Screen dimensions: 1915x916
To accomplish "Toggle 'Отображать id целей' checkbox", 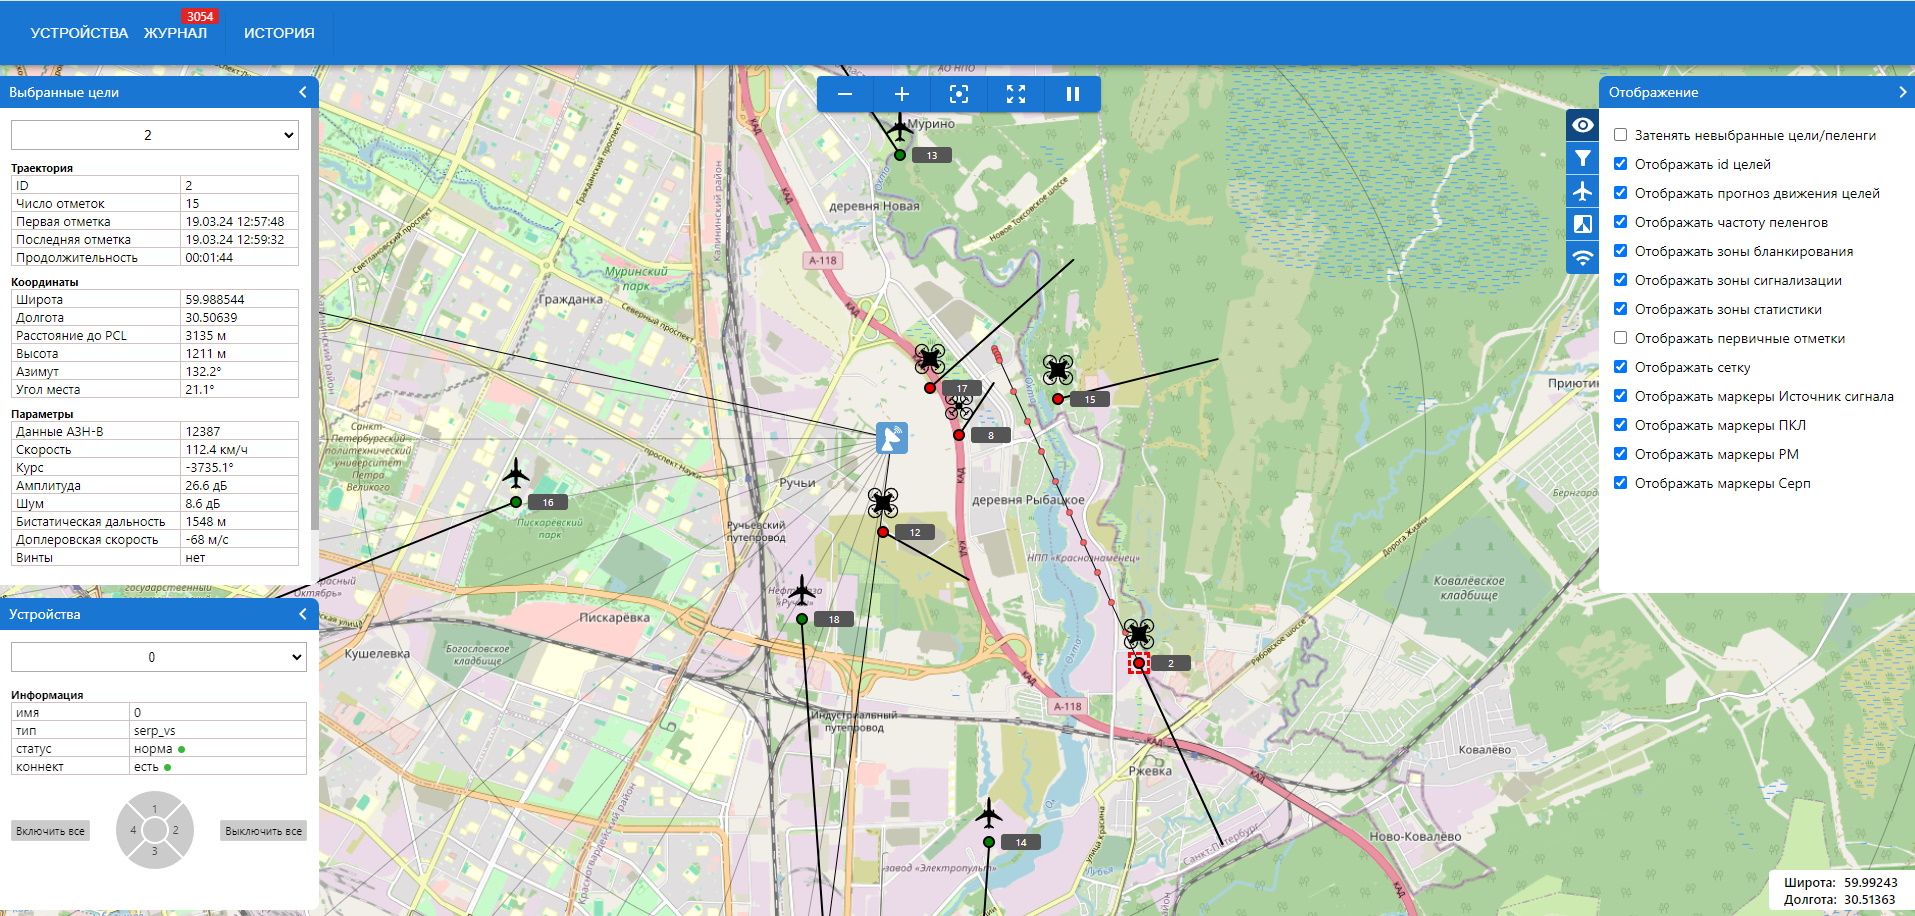I will pyautogui.click(x=1620, y=164).
